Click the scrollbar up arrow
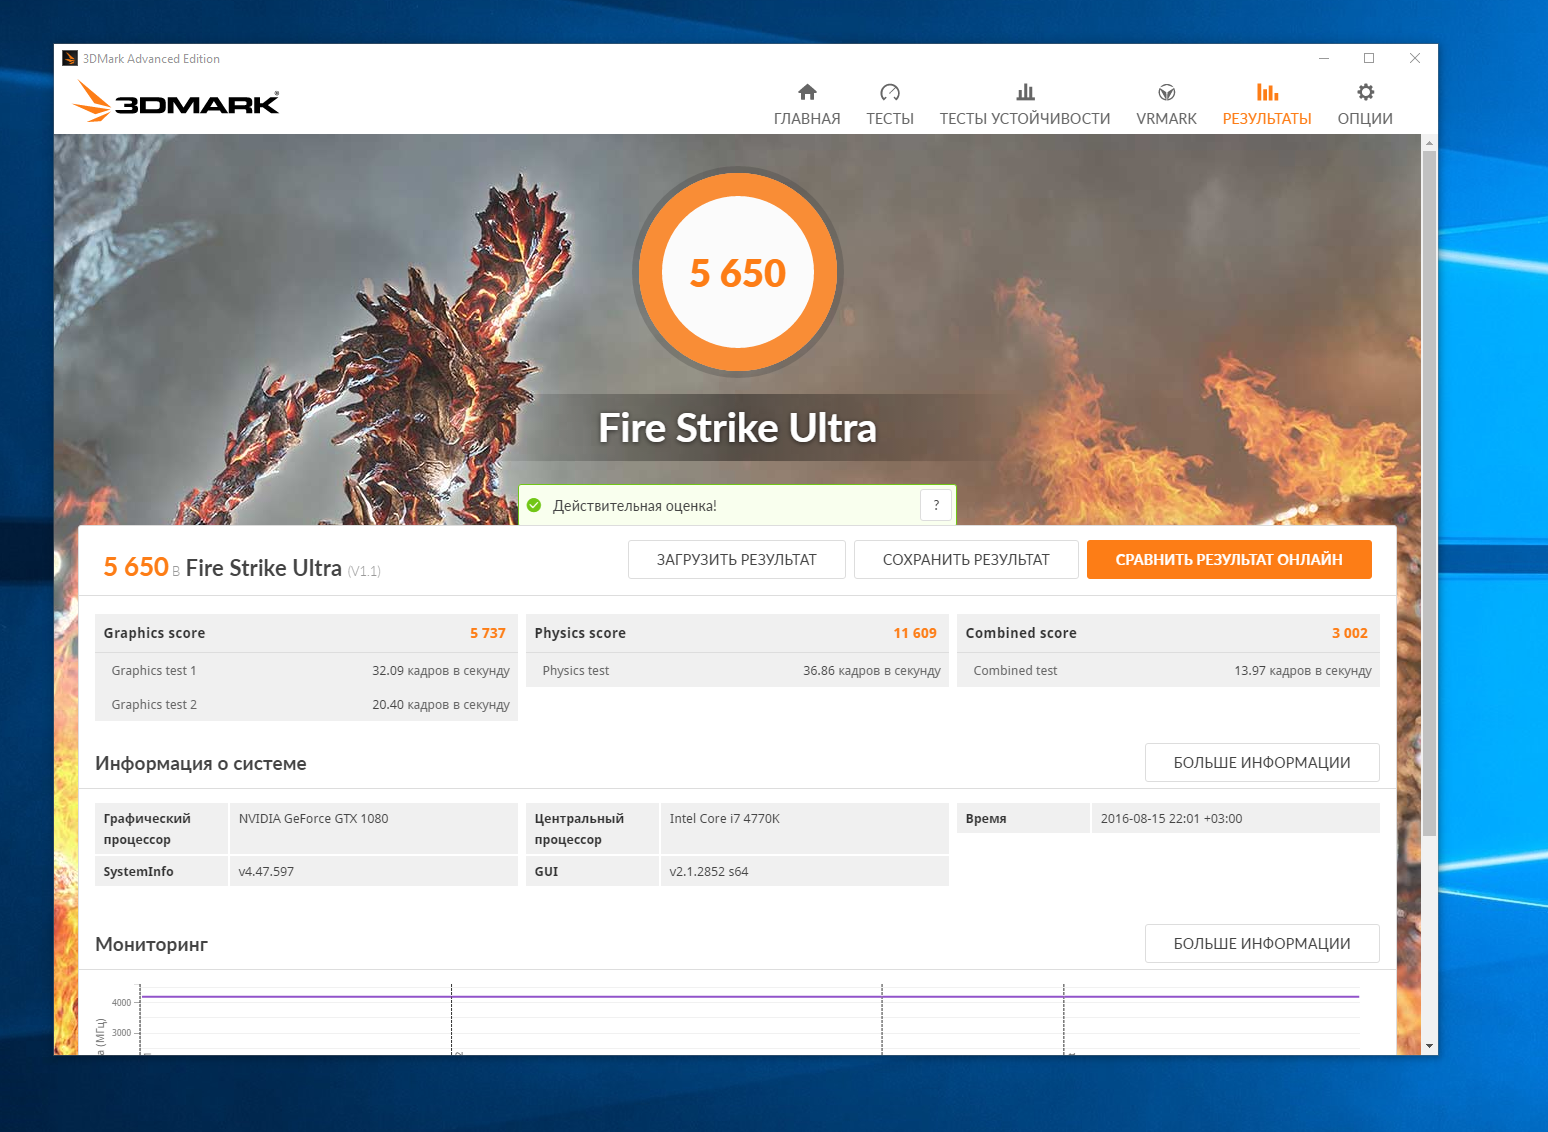1548x1132 pixels. pos(1429,143)
